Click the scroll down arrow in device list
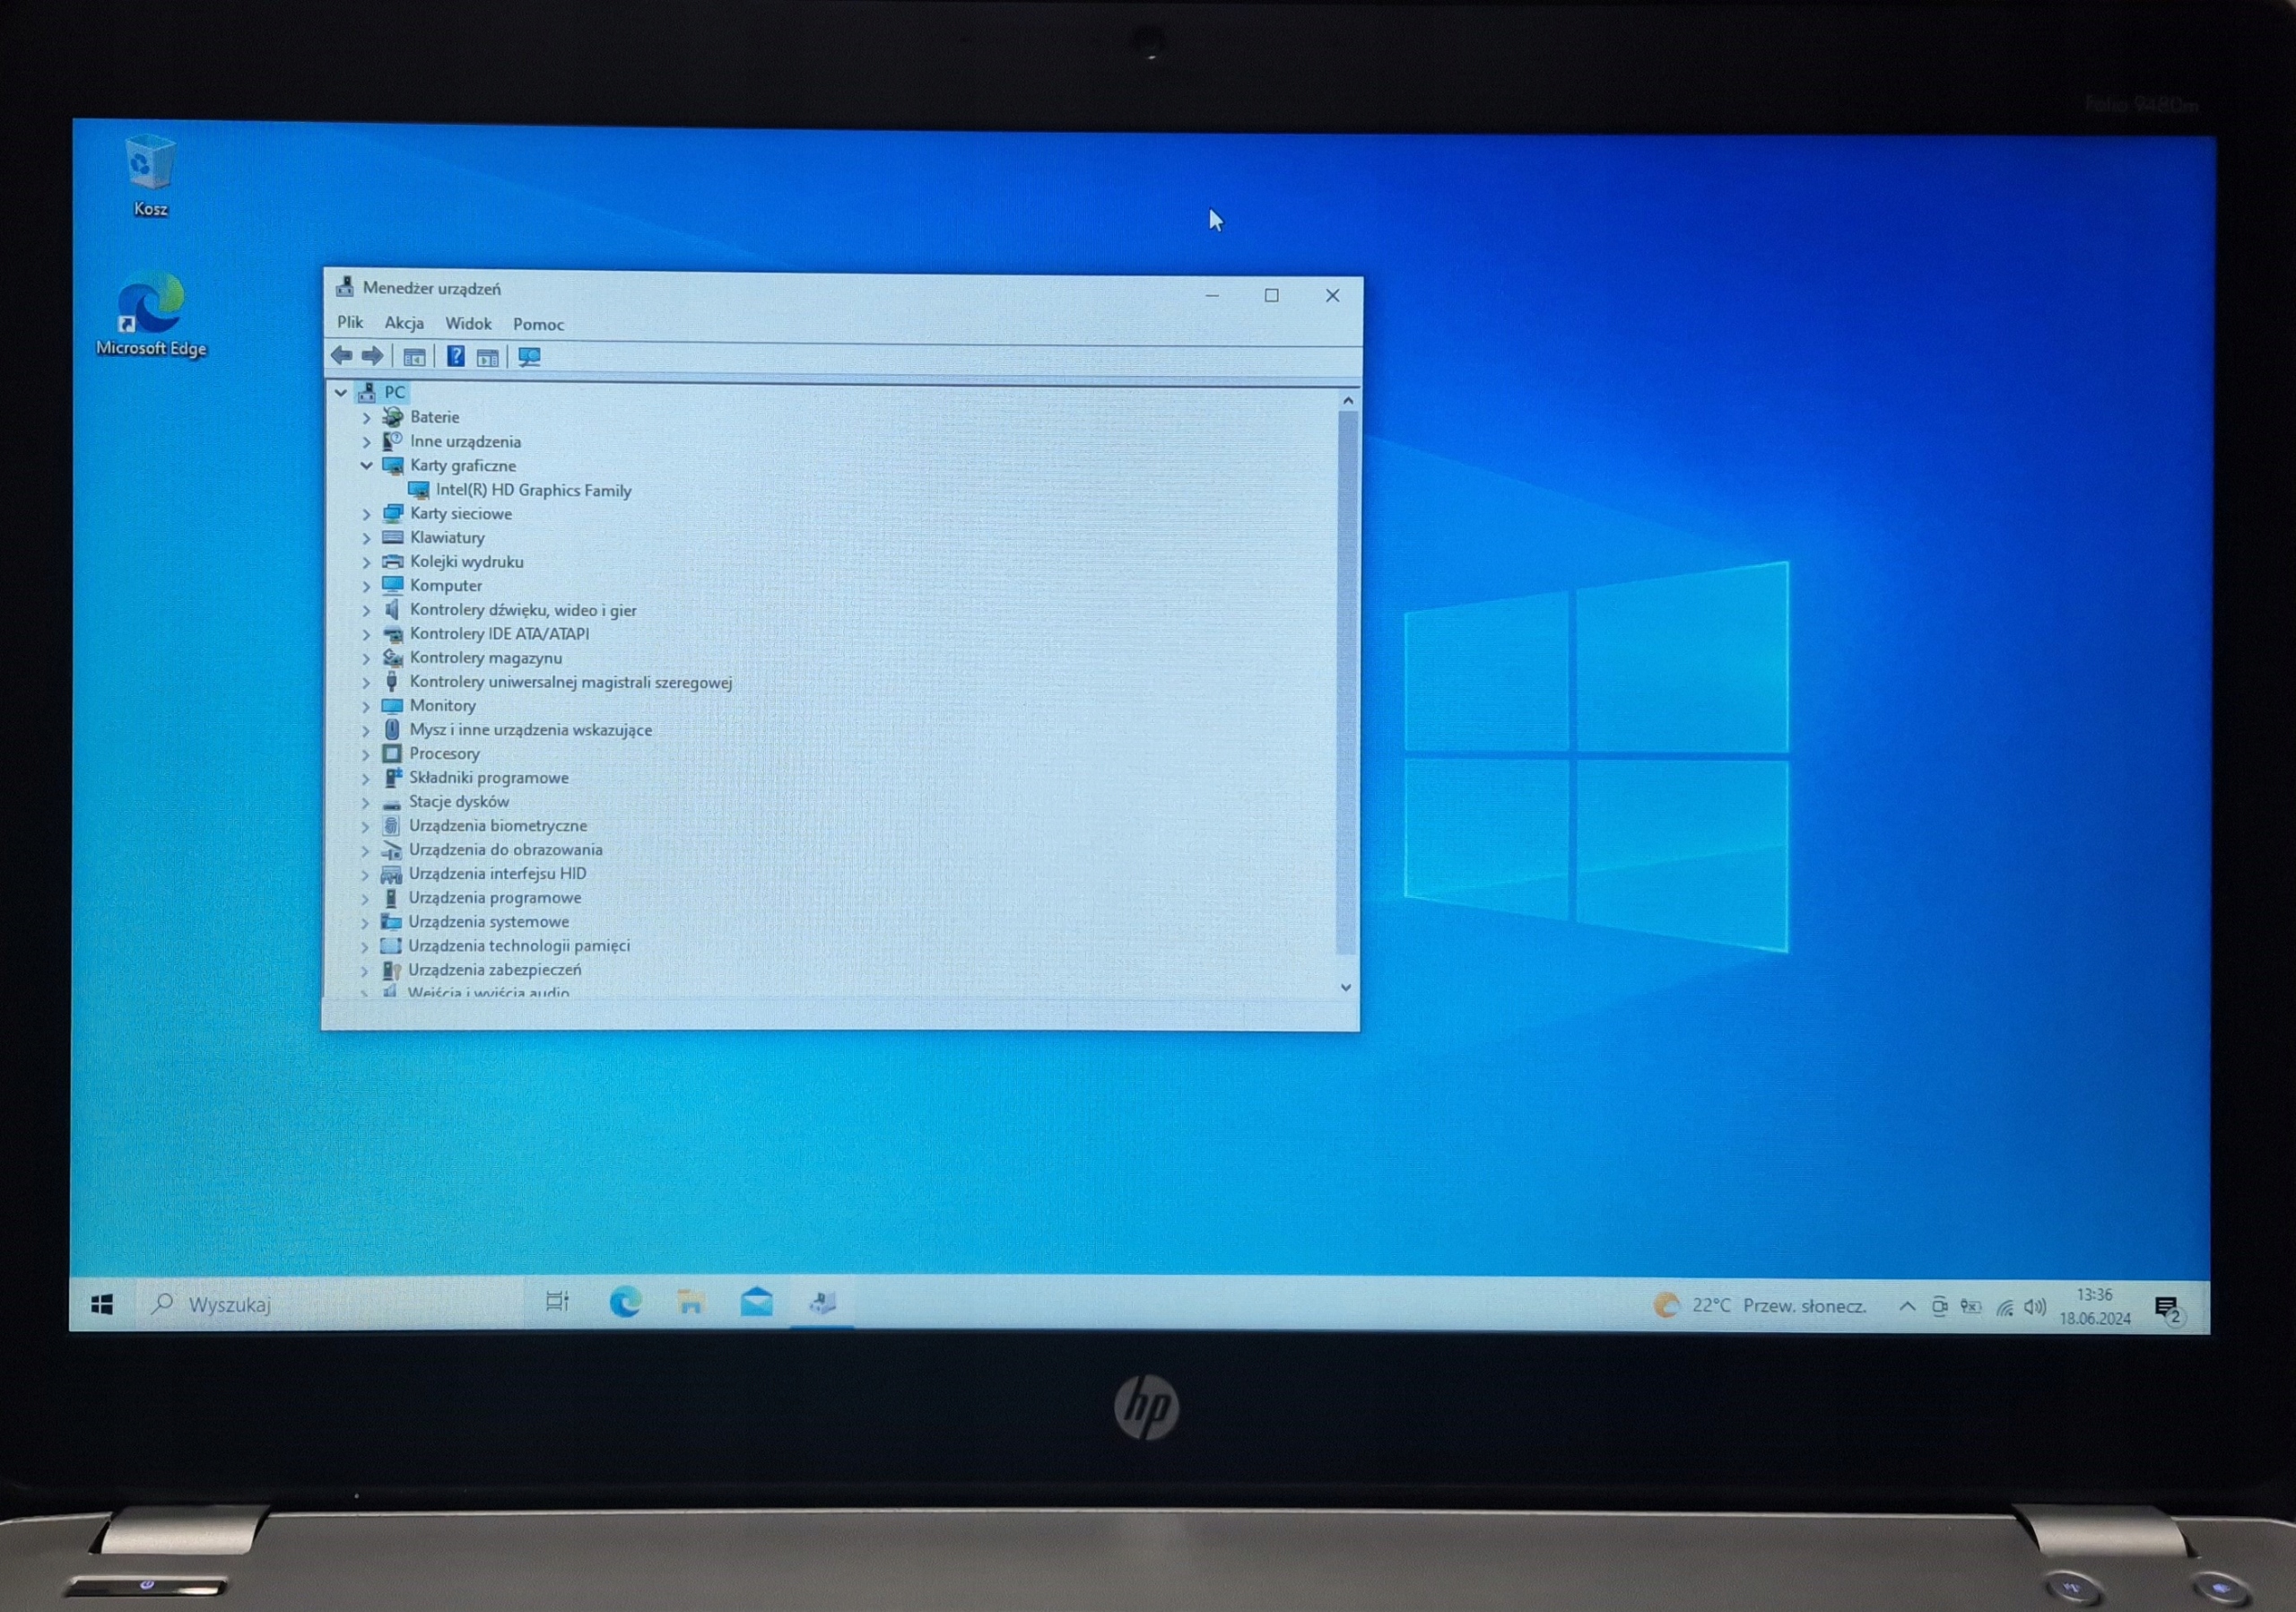 point(1346,987)
